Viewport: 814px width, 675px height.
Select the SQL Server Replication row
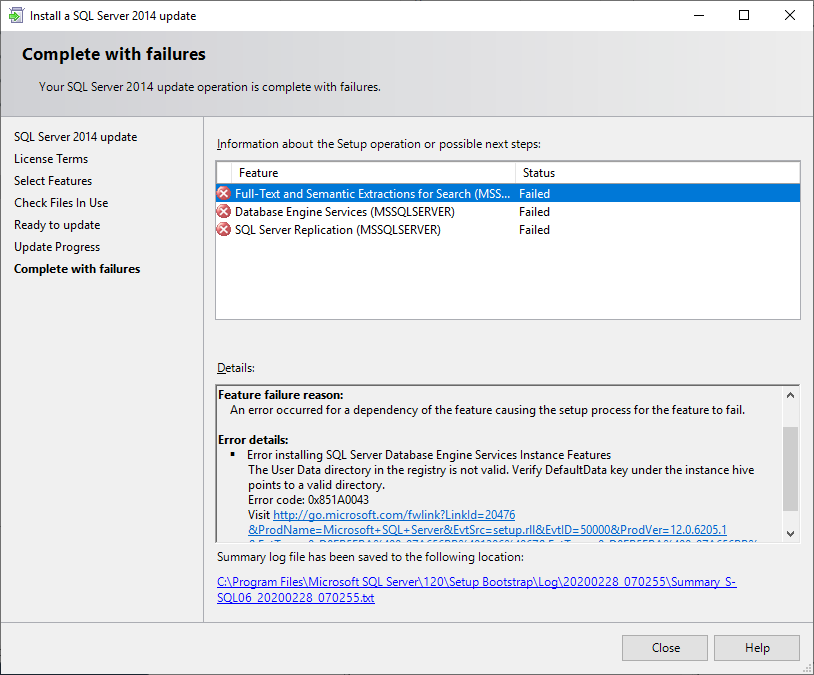click(x=337, y=230)
